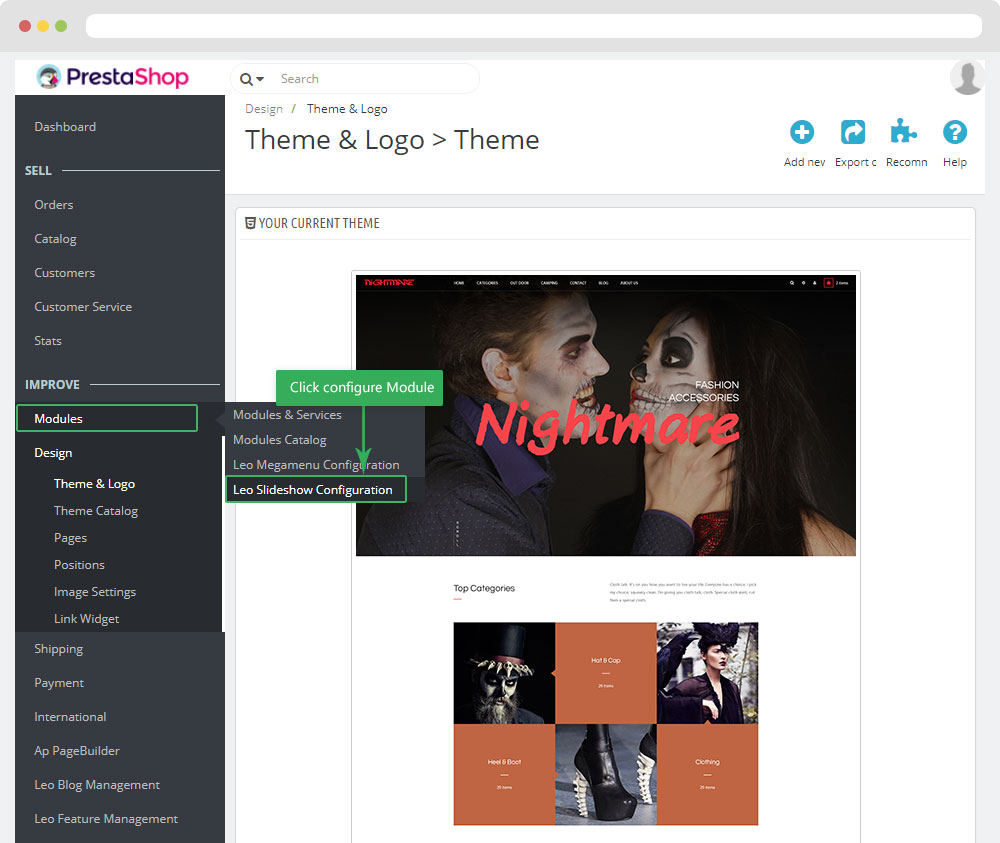
Task: Open Image Settings under Design
Action: click(x=95, y=592)
